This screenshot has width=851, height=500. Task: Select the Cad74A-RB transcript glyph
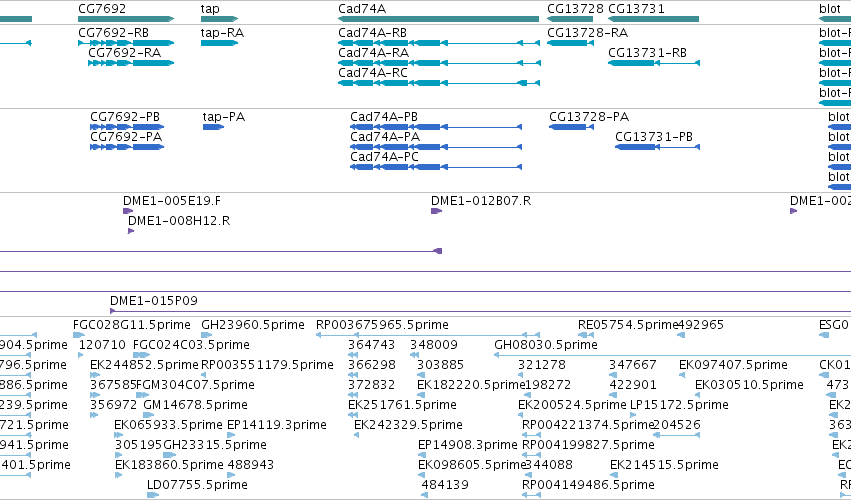click(x=439, y=43)
